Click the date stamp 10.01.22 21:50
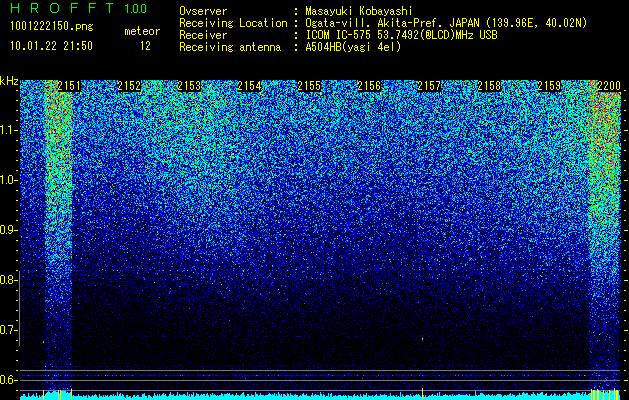629x400 pixels. pyautogui.click(x=51, y=46)
